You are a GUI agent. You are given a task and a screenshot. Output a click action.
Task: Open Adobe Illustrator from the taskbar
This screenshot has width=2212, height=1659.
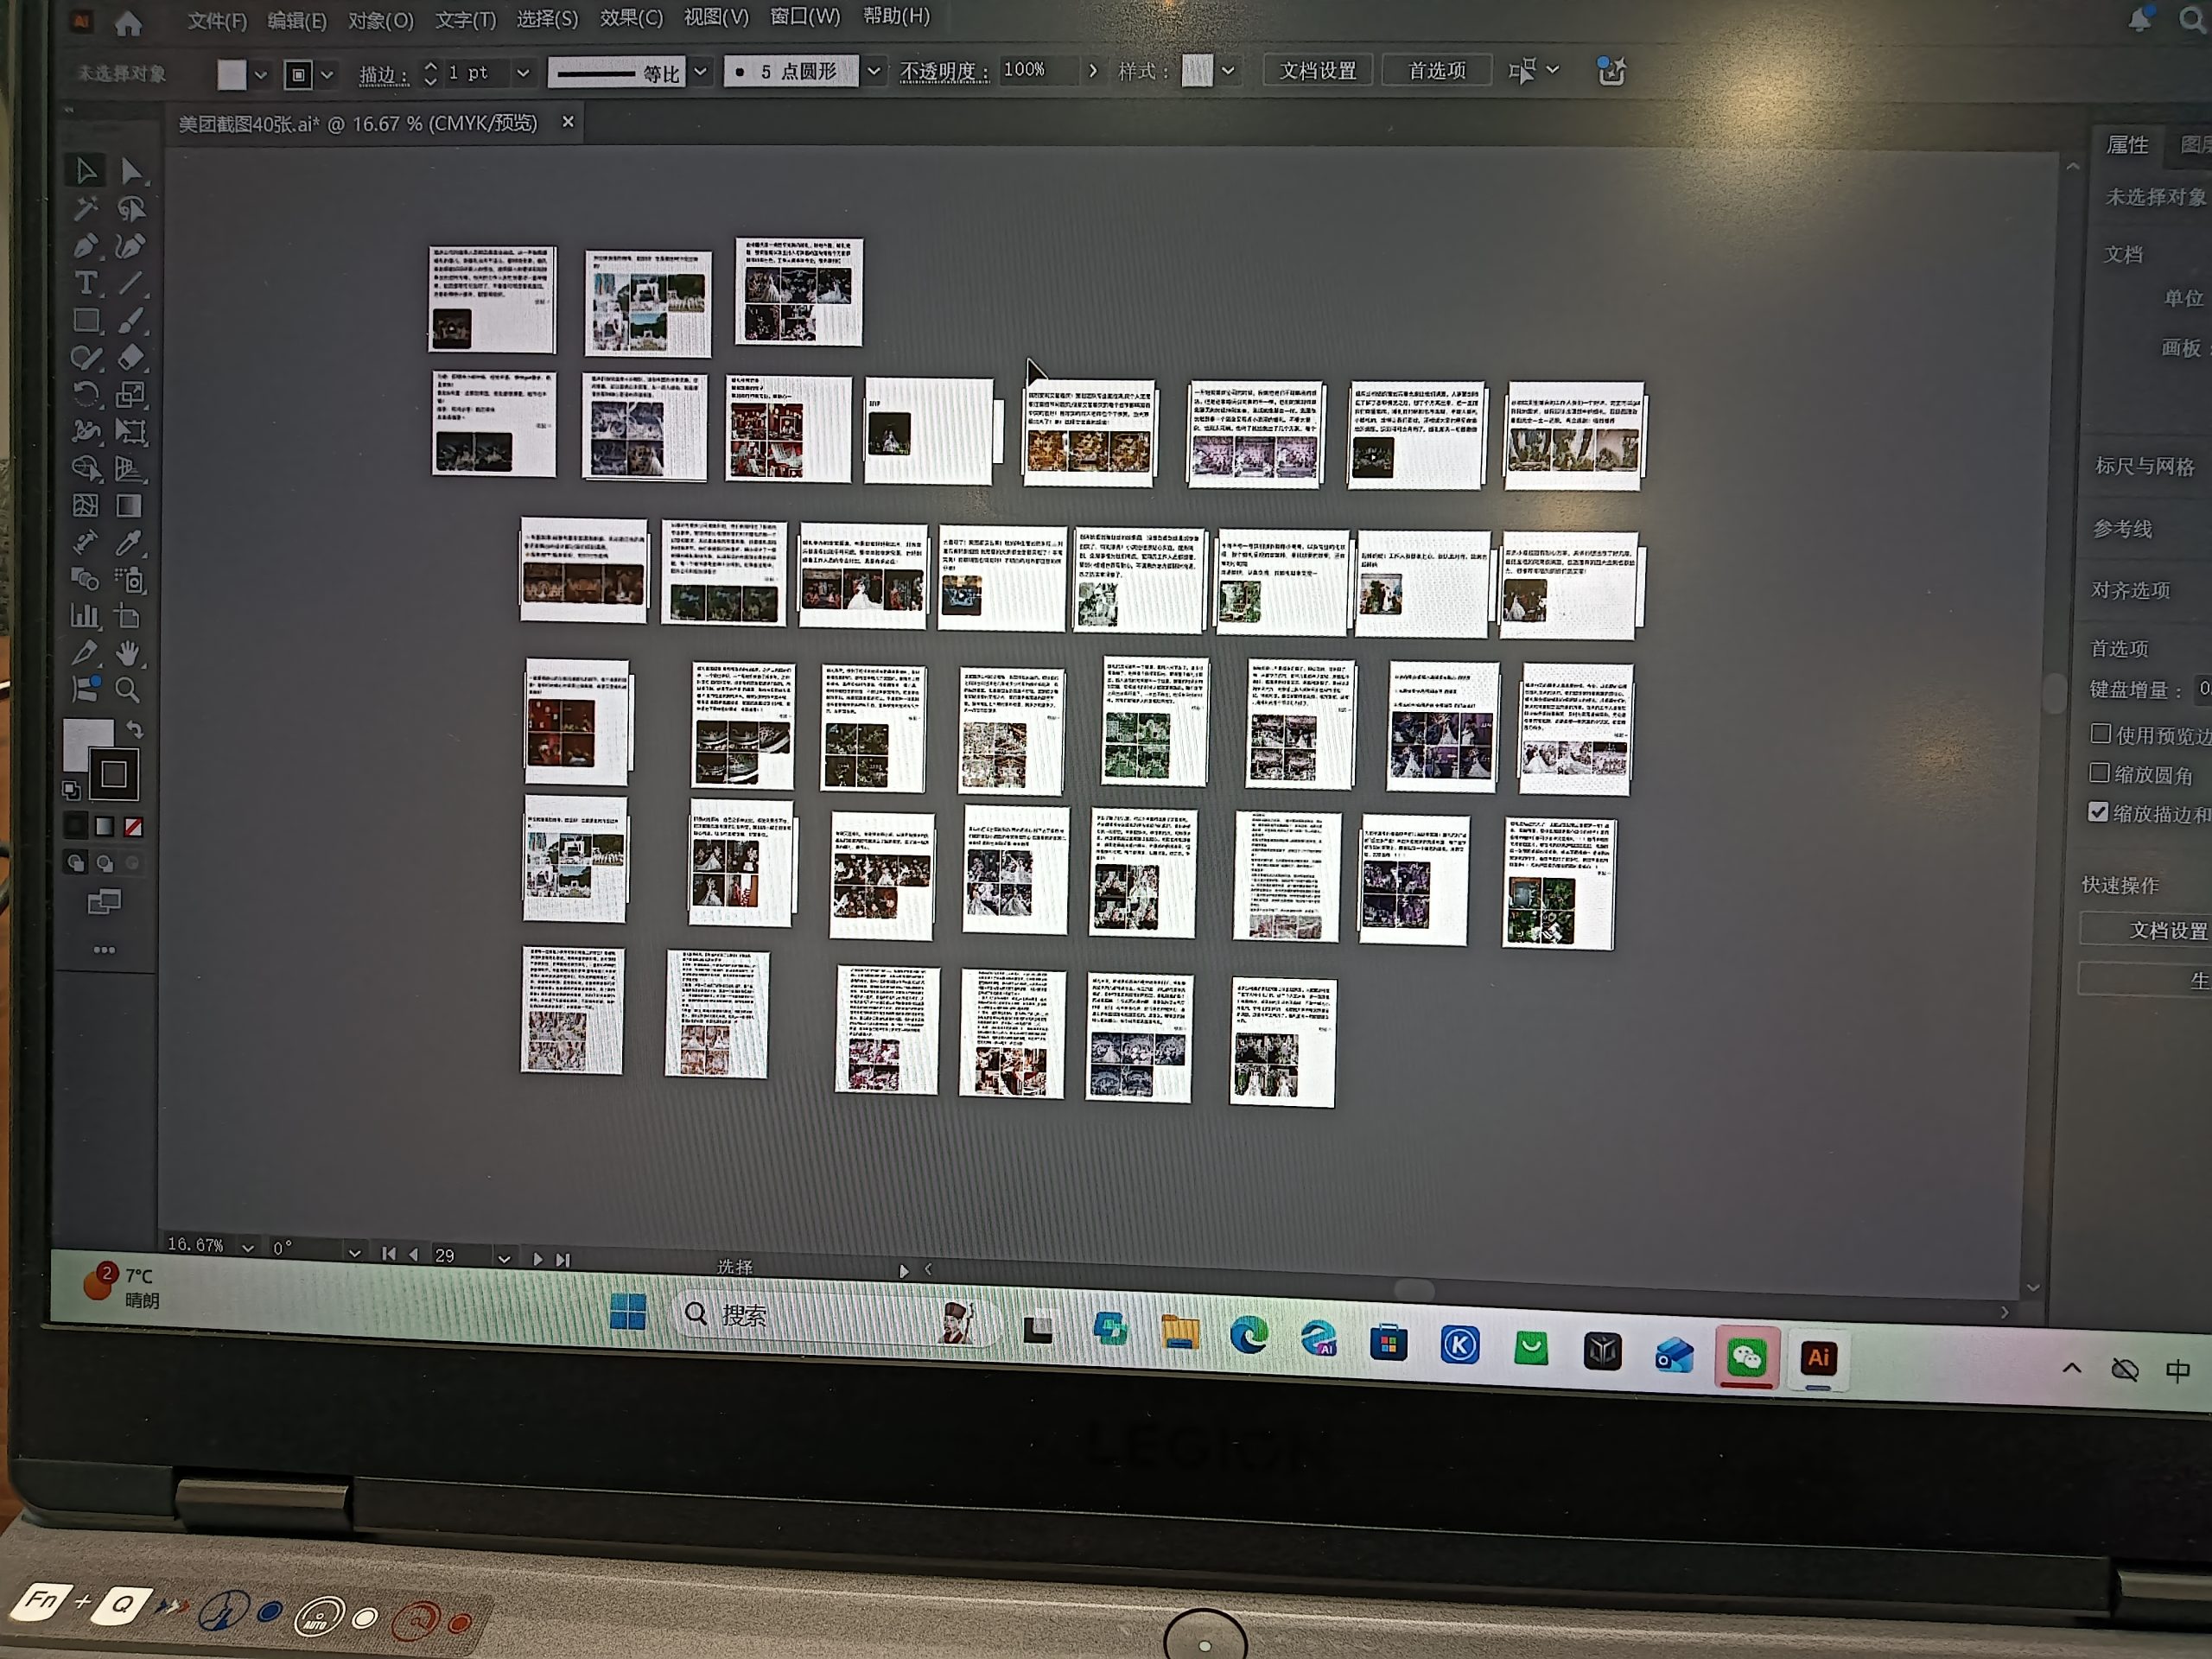1817,1357
